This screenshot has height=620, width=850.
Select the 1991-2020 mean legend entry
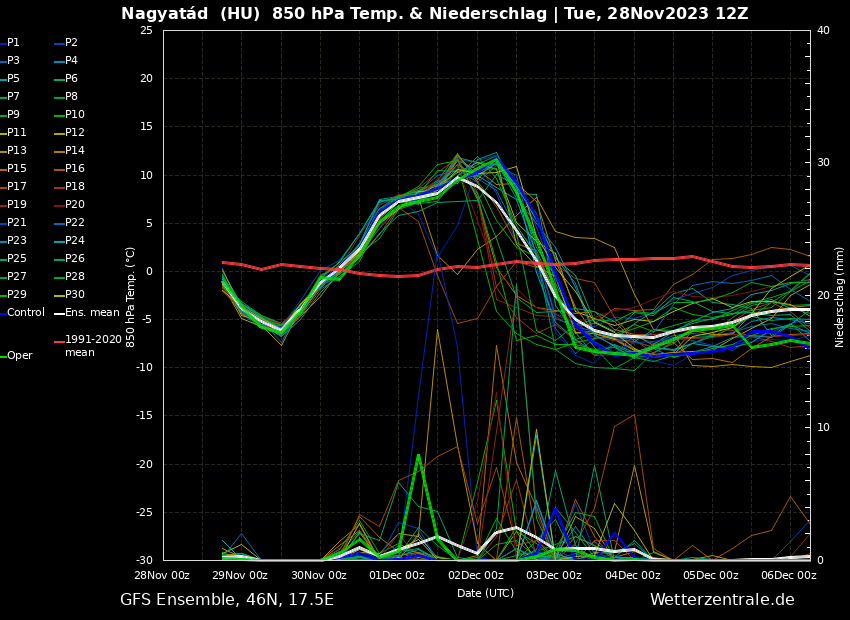[x=93, y=346]
